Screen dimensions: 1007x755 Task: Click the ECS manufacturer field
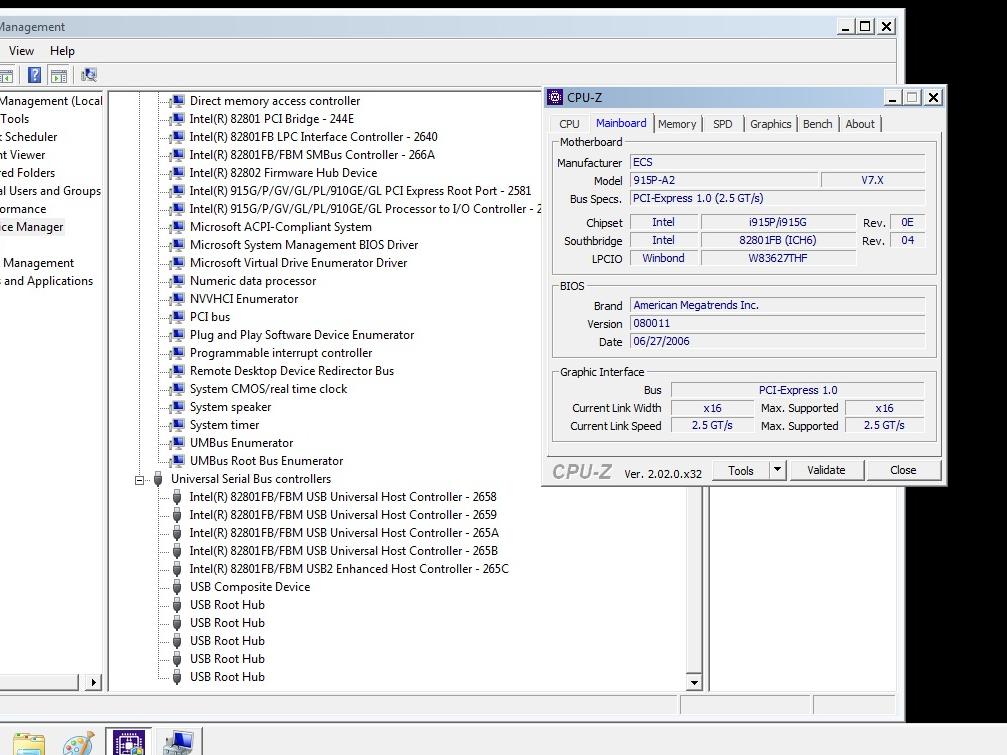[777, 162]
